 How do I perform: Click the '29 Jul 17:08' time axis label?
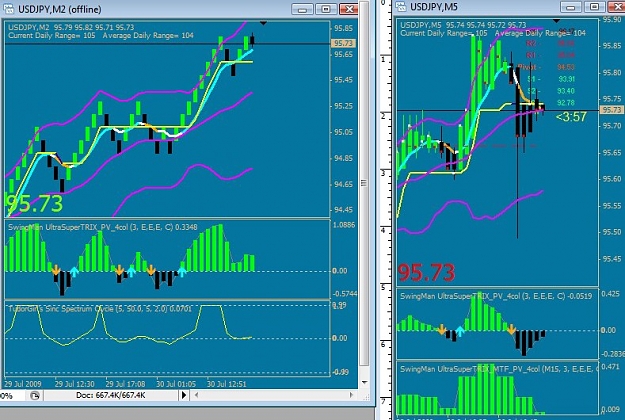125,384
